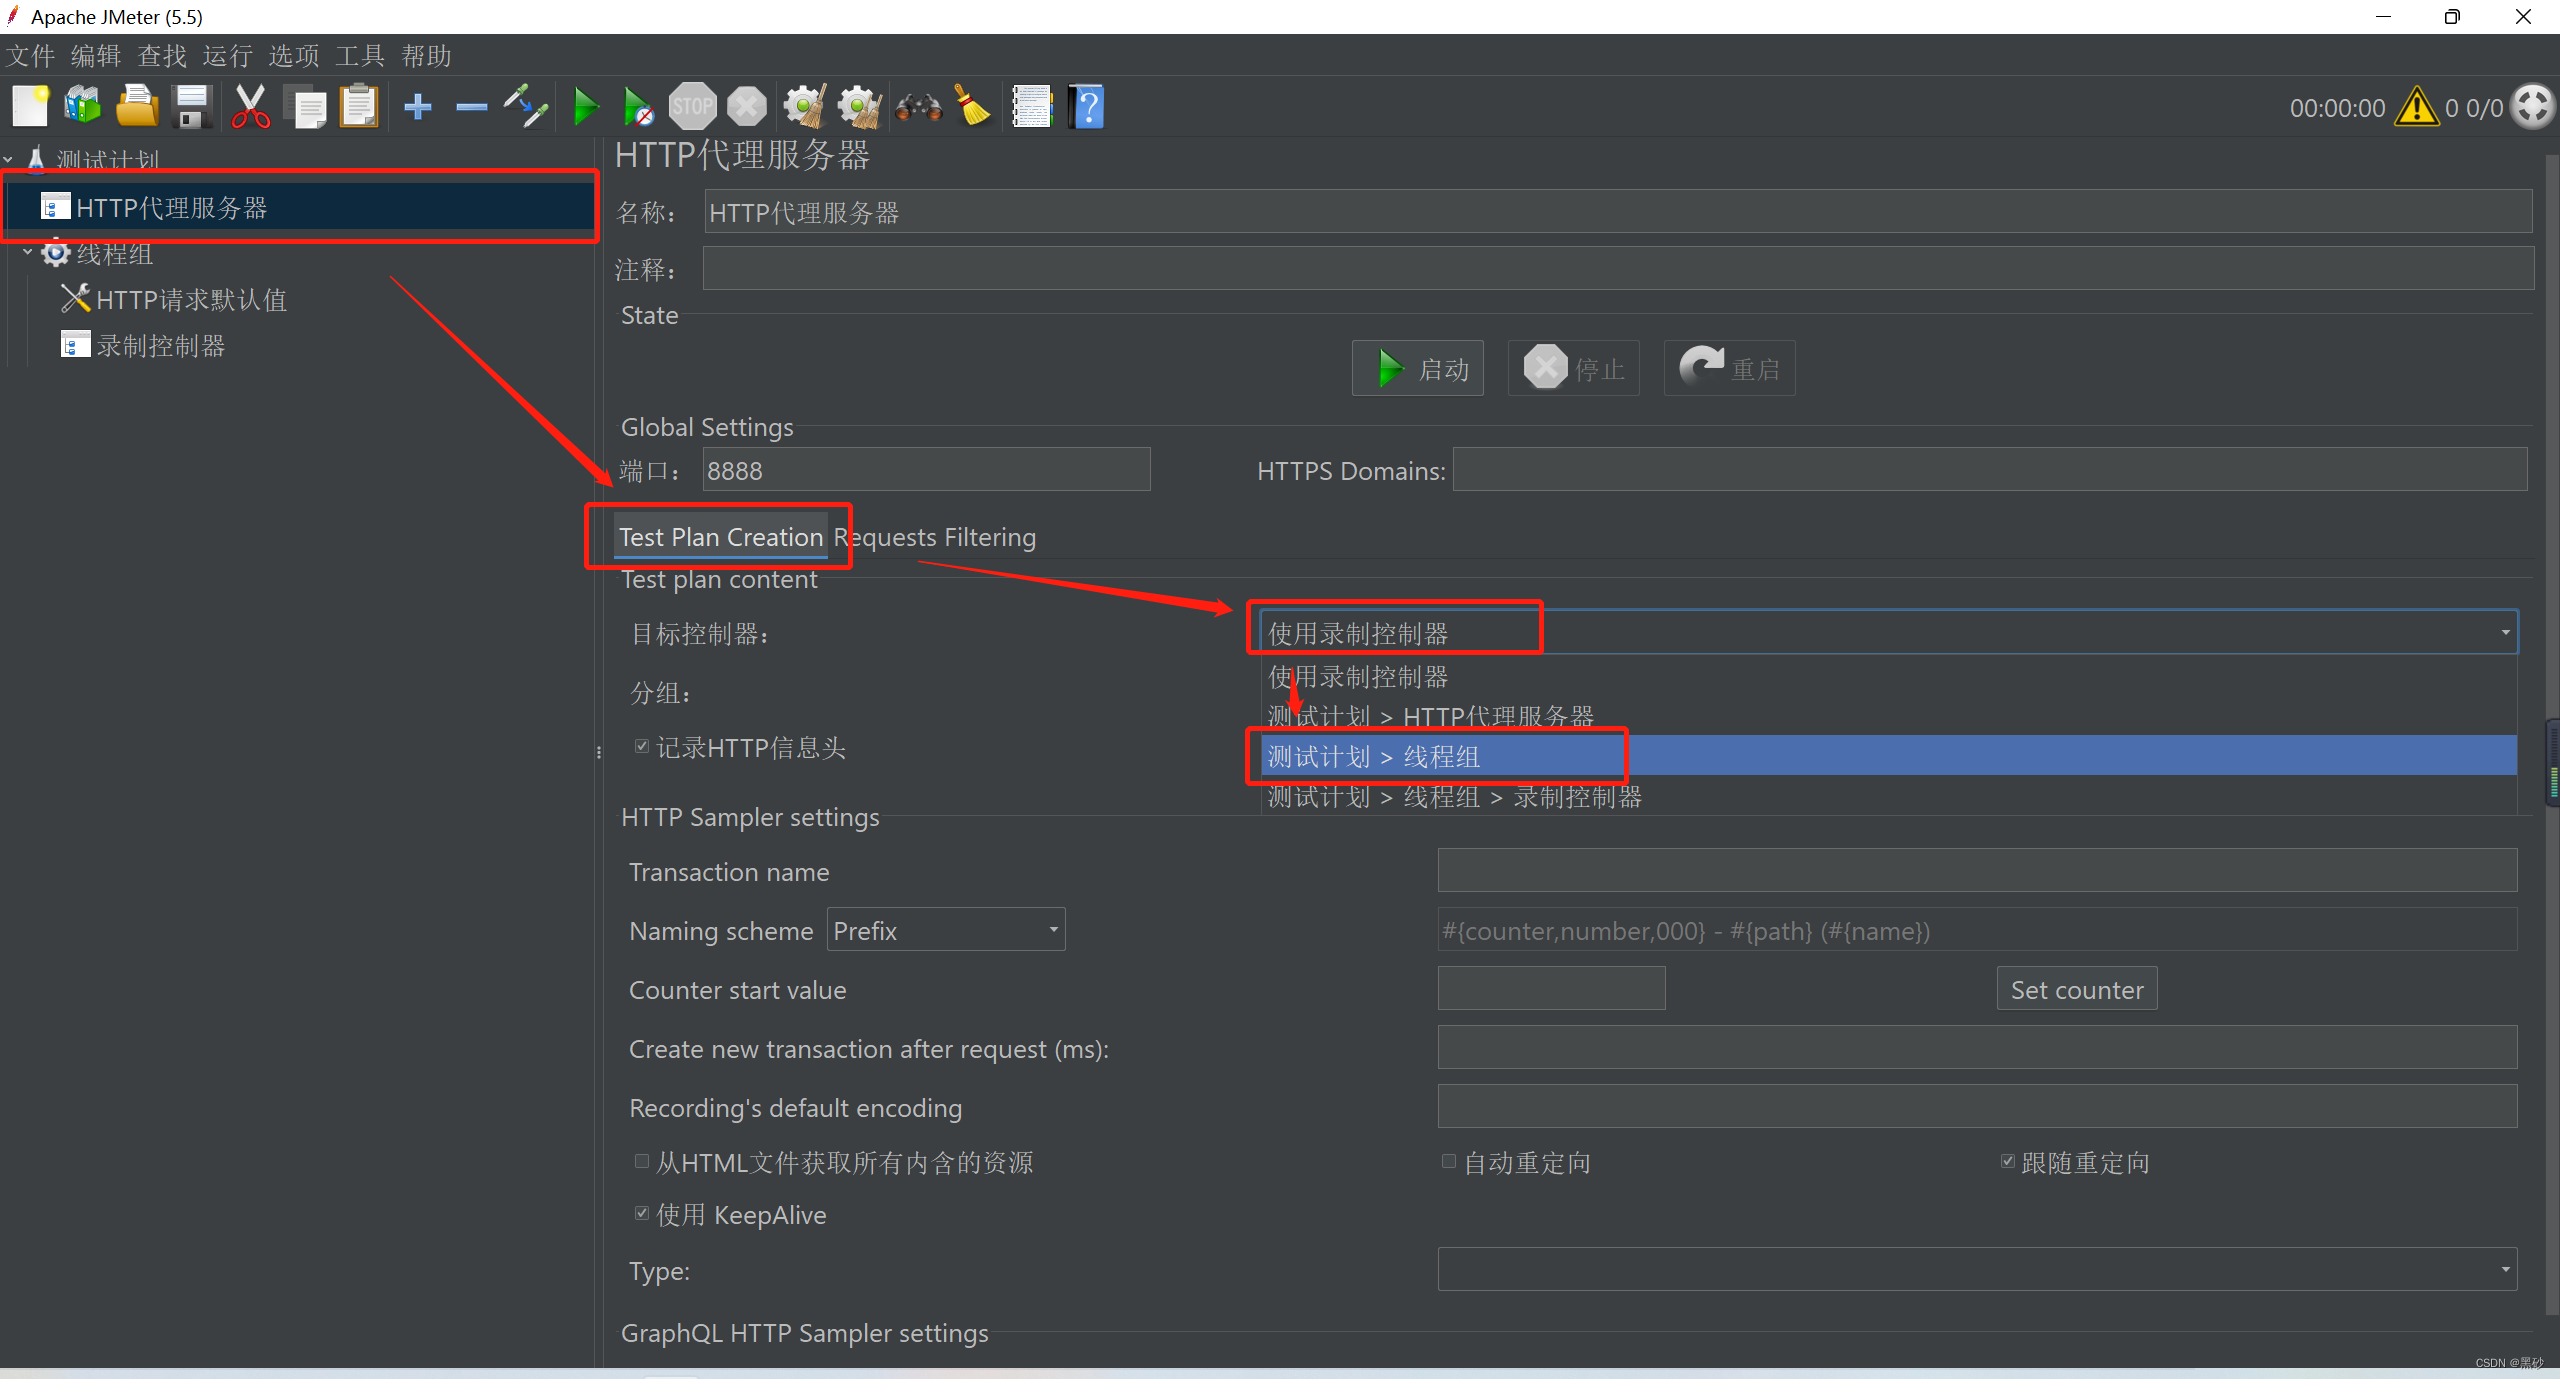The width and height of the screenshot is (2560, 1379).
Task: Click the 注释 comment input field
Action: [x=1618, y=268]
